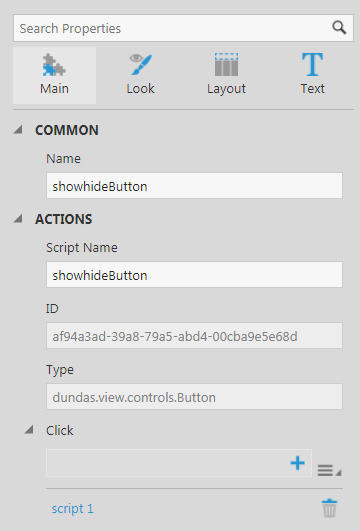The width and height of the screenshot is (360, 531).
Task: Add a Click script with plus icon
Action: point(297,463)
